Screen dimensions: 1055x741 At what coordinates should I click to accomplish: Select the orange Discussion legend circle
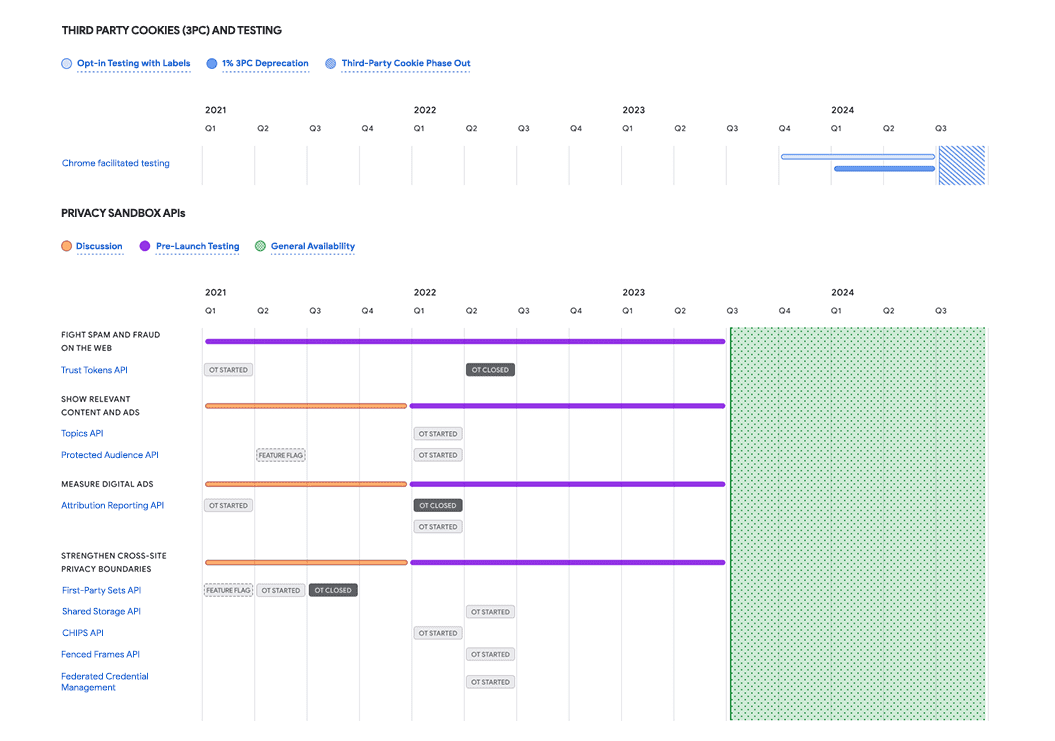pos(66,246)
